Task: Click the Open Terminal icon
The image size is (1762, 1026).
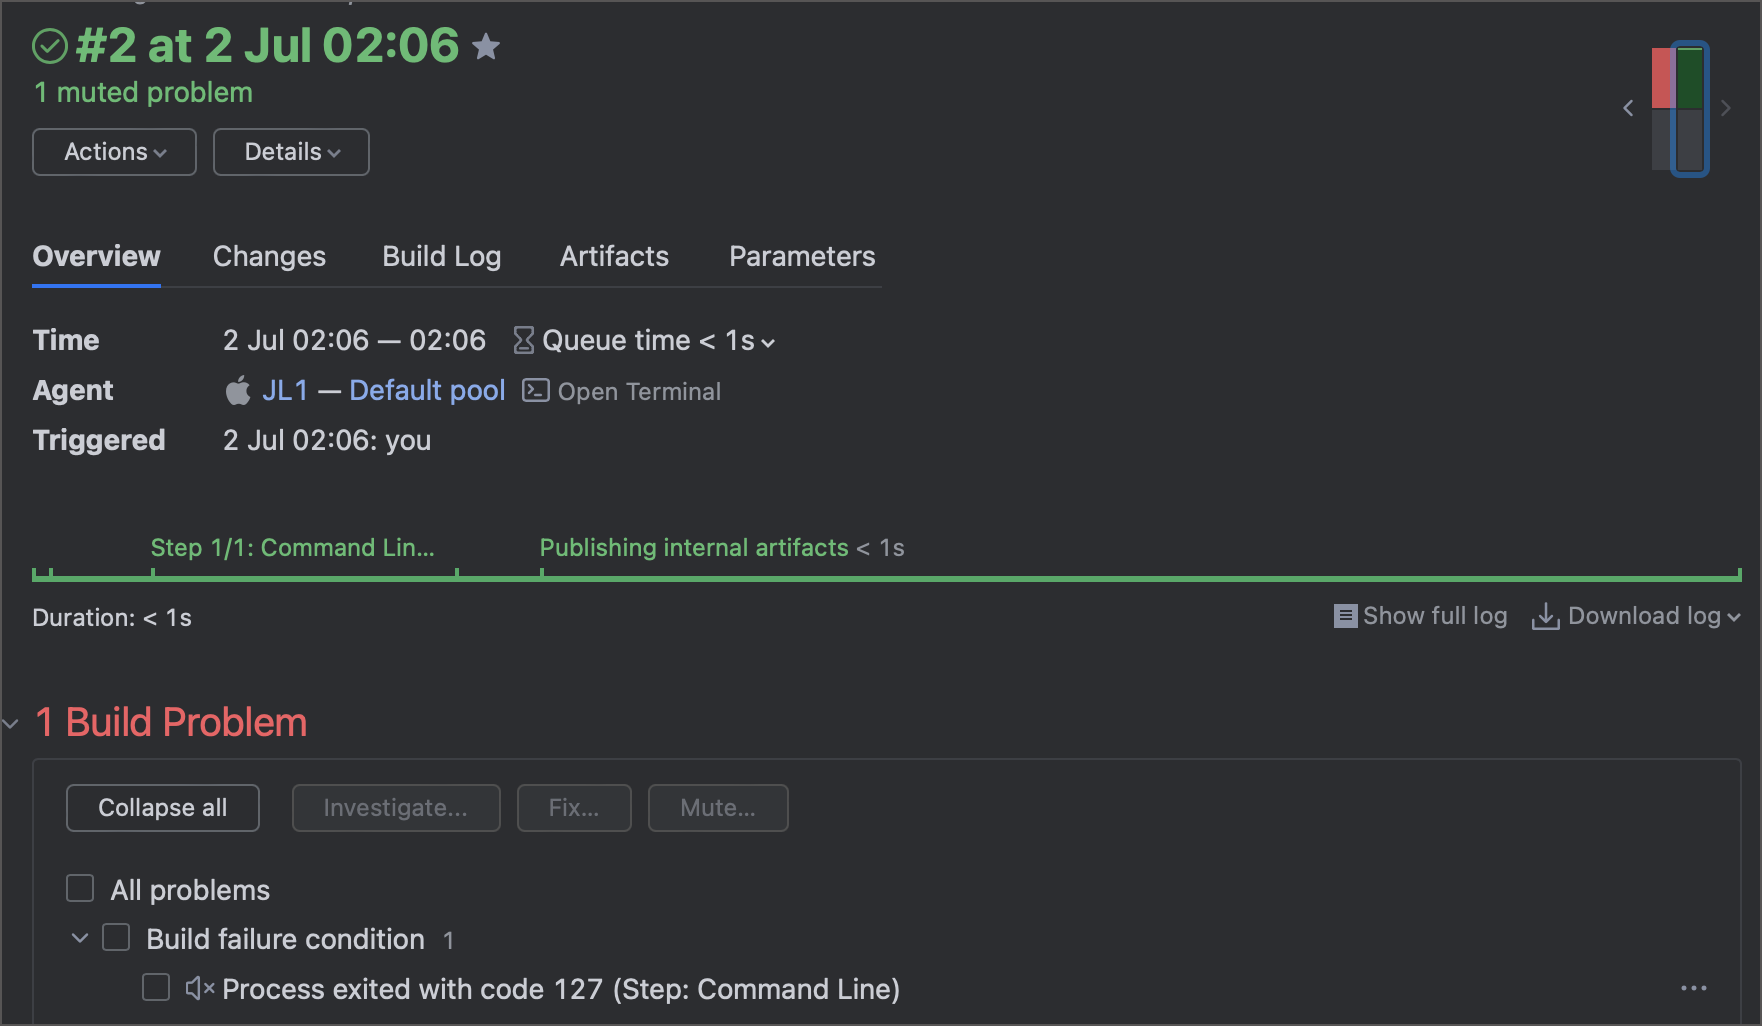Action: point(536,391)
